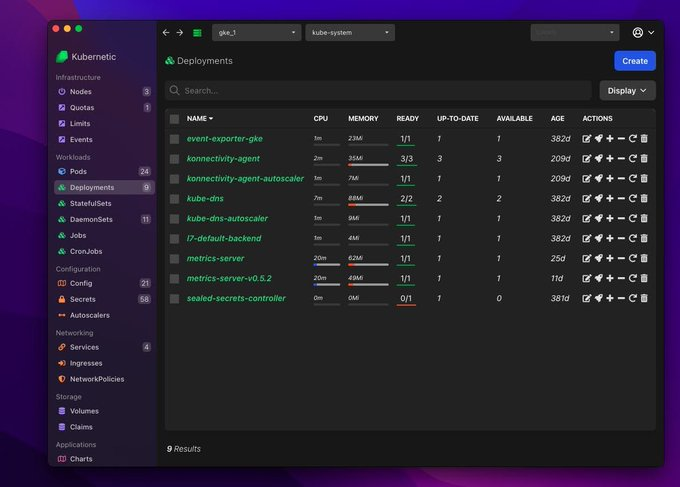The height and width of the screenshot is (487, 680).
Task: Click konnectivity-agent memory usage bar
Action: [x=368, y=165]
